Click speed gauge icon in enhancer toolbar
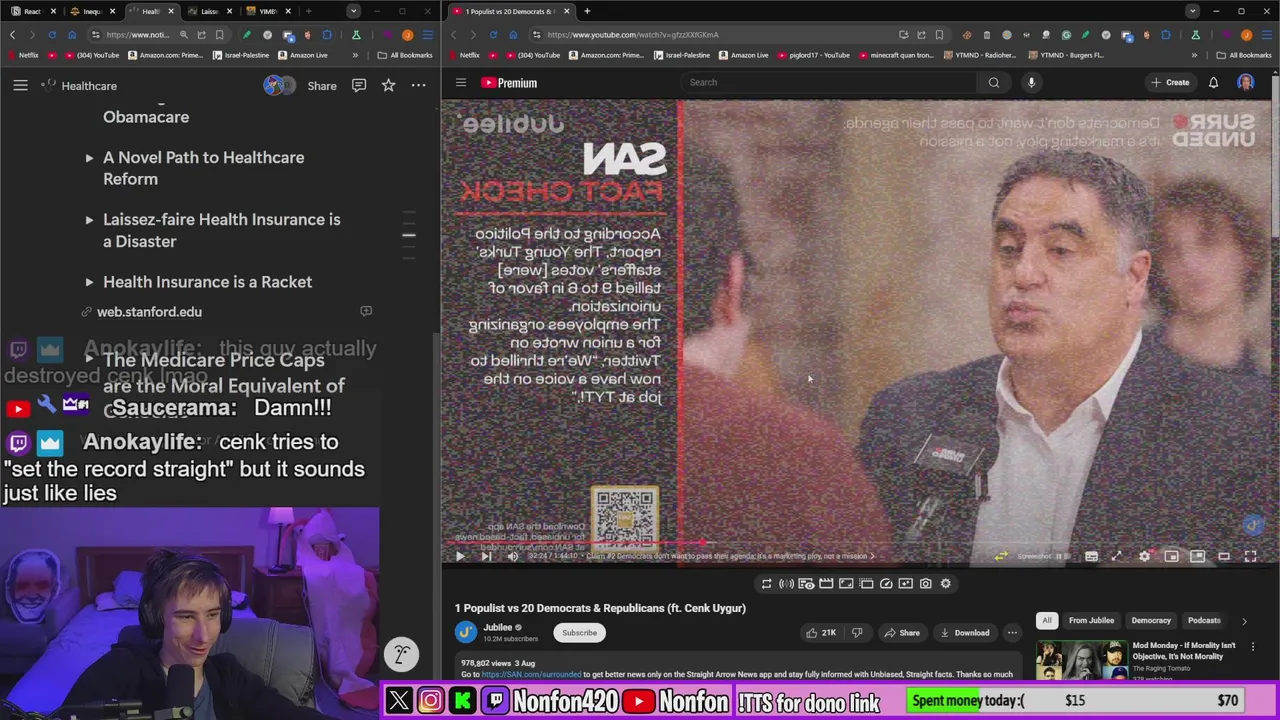Screen dimensions: 1280x720 click(886, 584)
